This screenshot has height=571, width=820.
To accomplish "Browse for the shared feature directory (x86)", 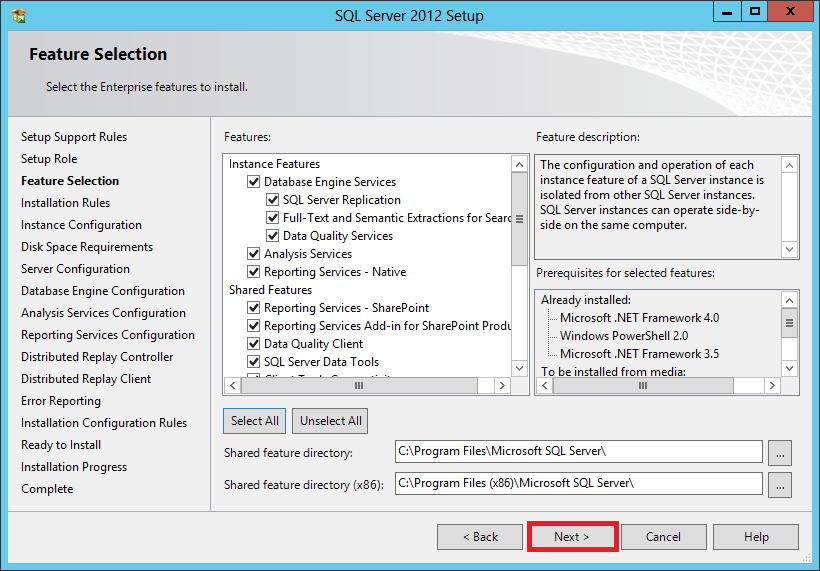I will point(781,485).
